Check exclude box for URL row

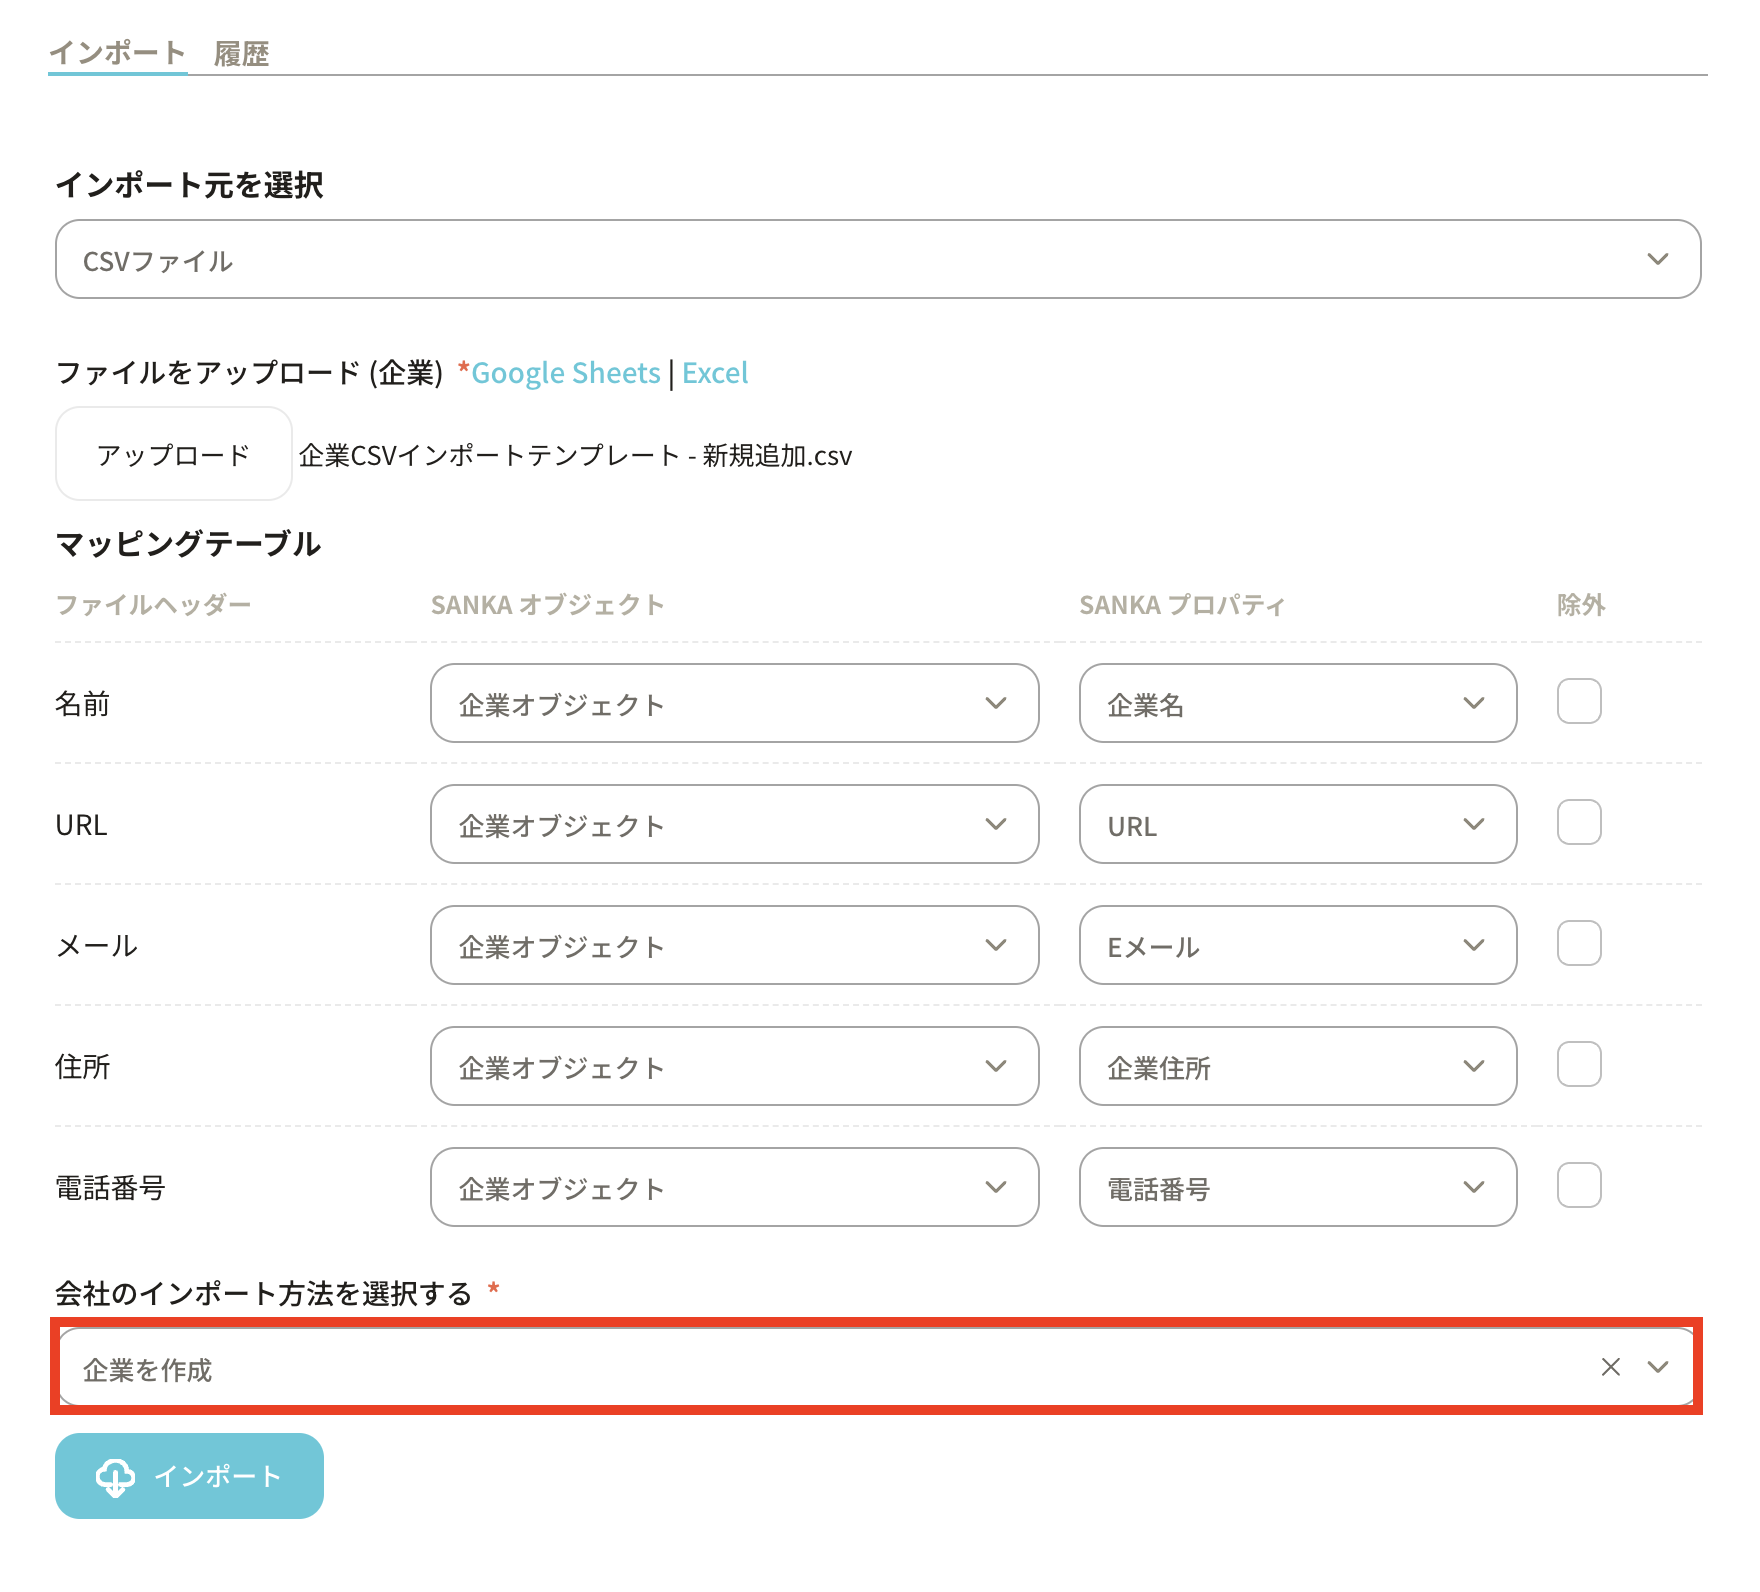coord(1579,823)
